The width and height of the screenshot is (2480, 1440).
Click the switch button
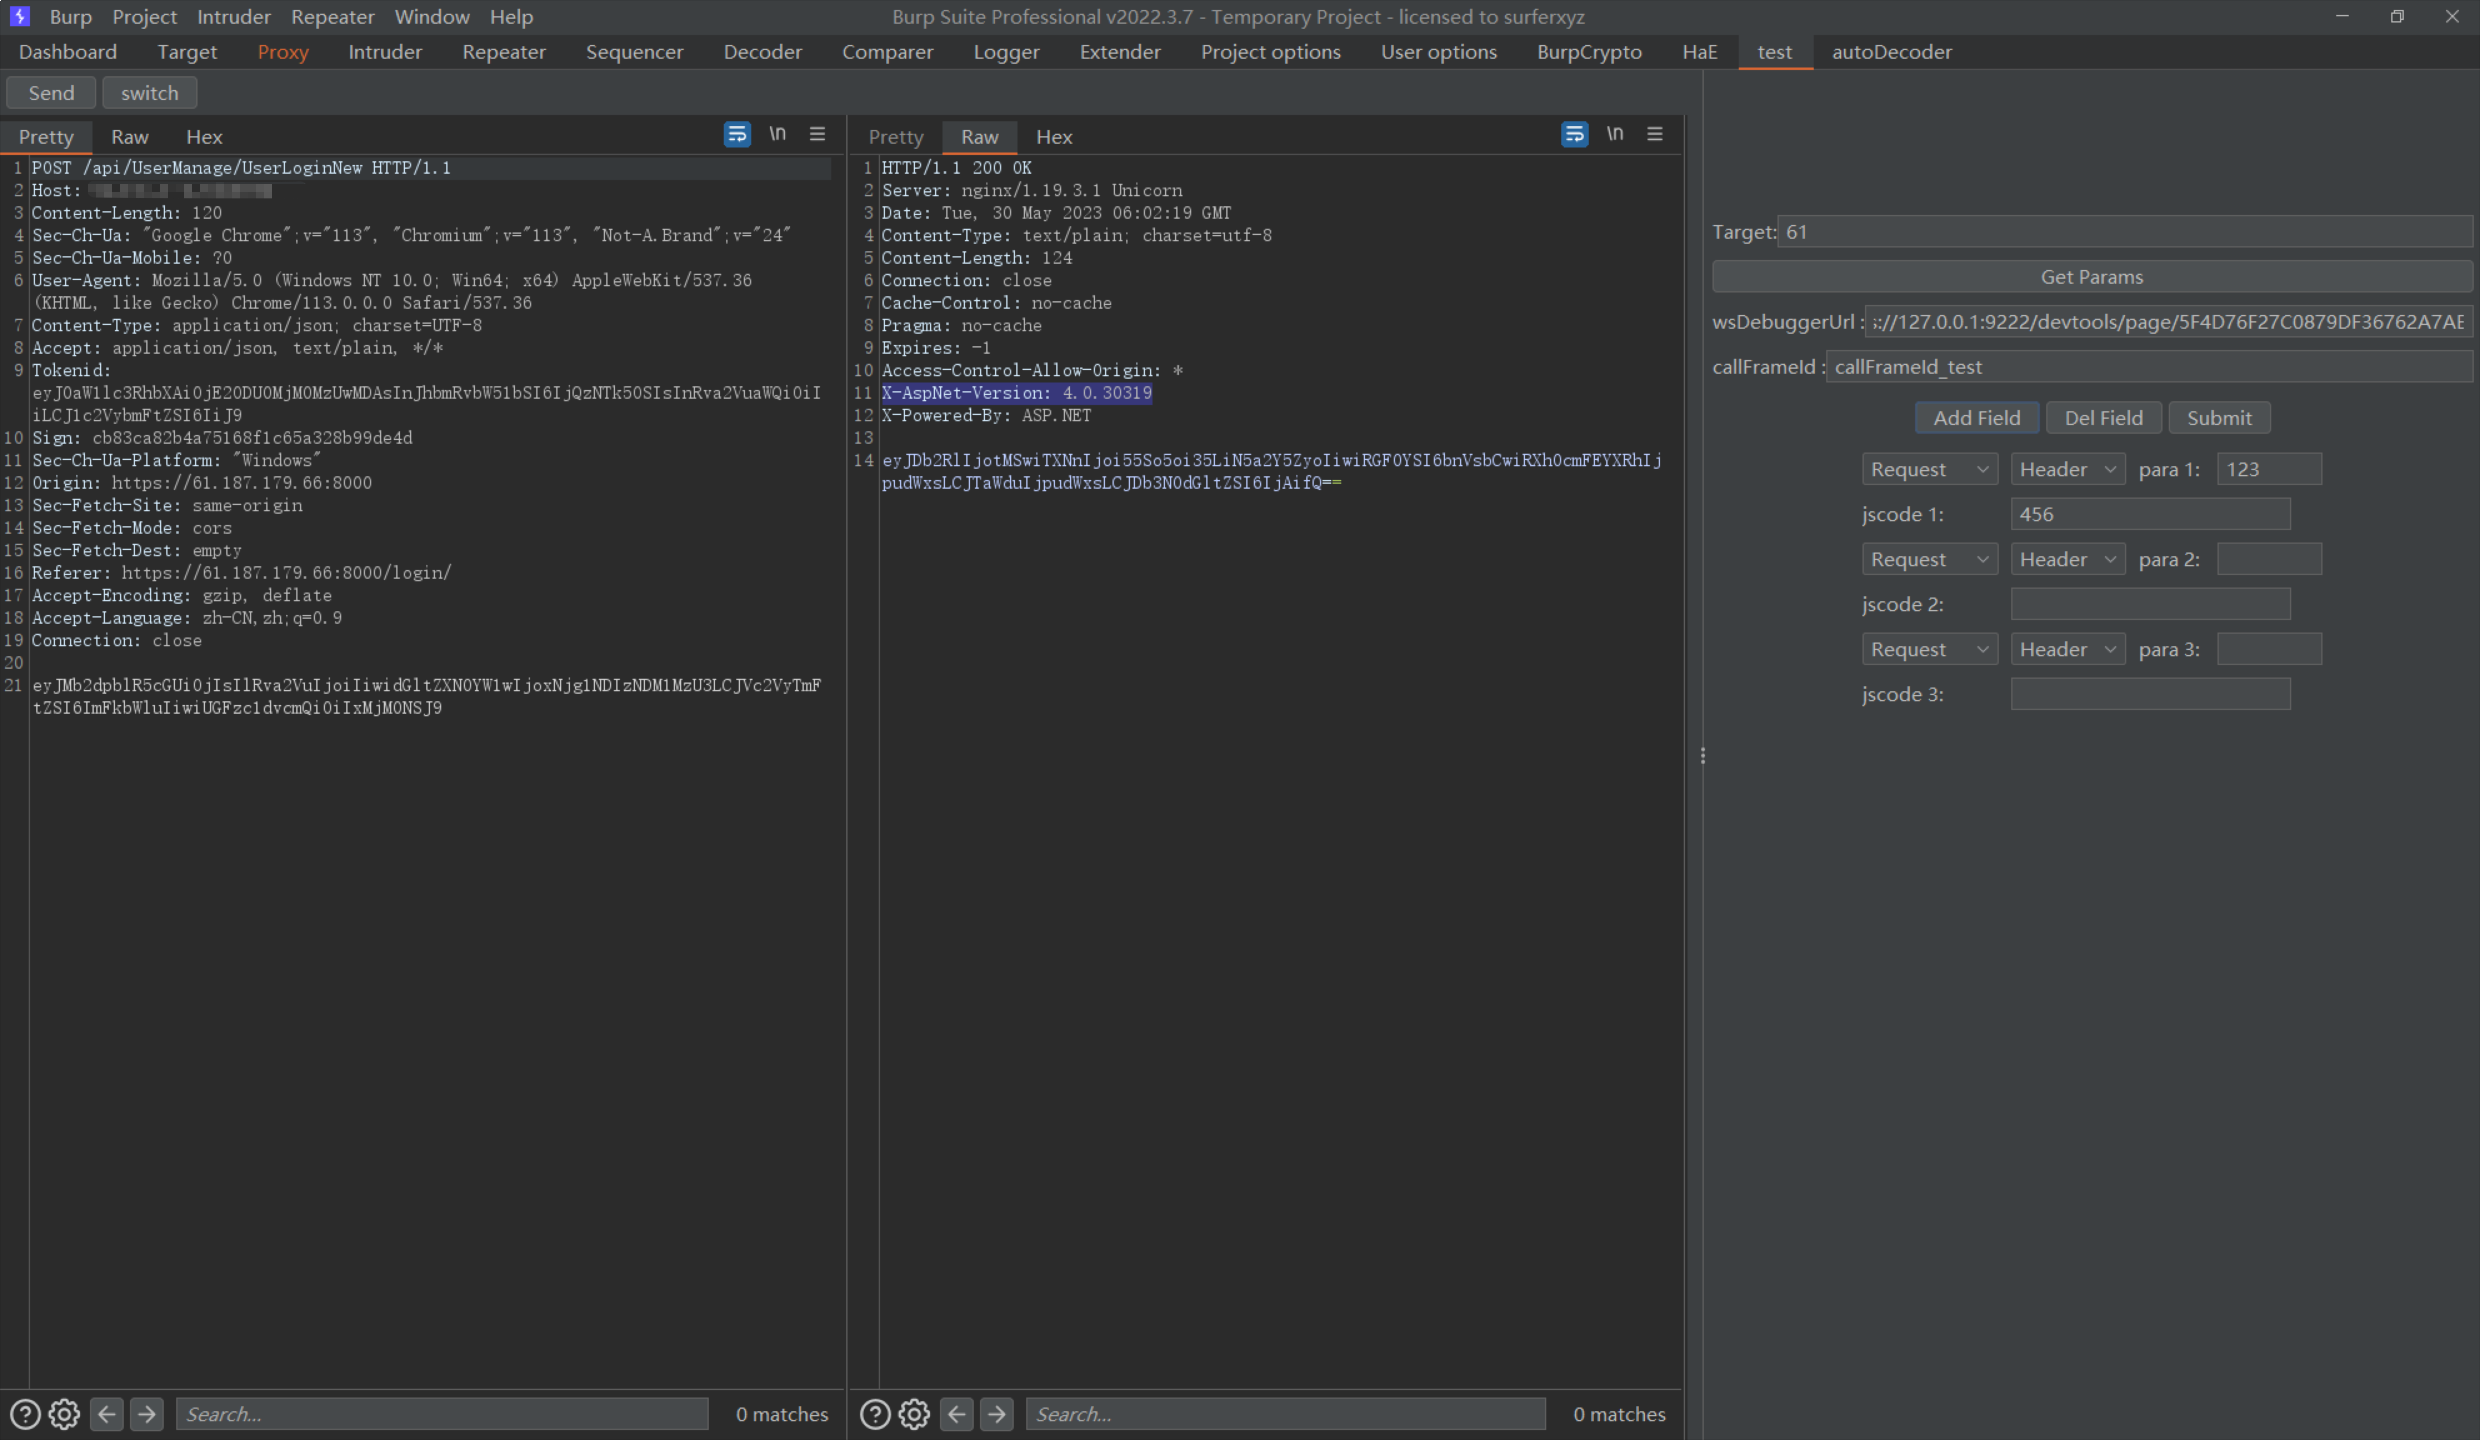[x=149, y=93]
